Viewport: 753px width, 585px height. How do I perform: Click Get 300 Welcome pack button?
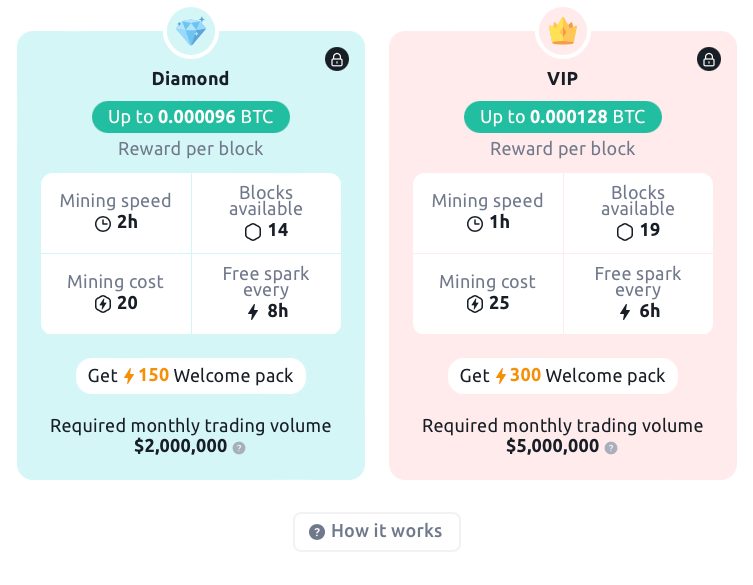pyautogui.click(x=563, y=376)
